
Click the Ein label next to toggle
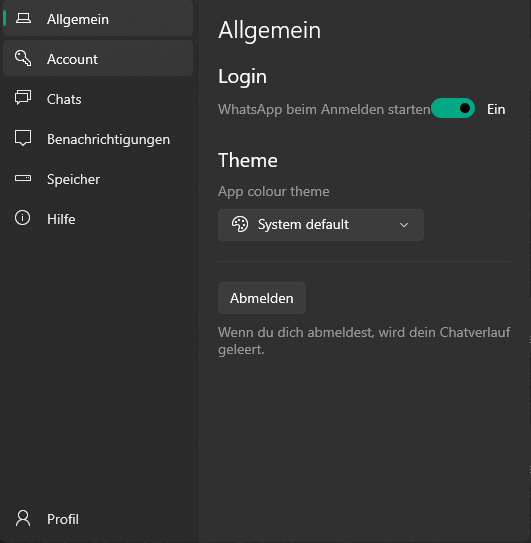click(x=496, y=109)
